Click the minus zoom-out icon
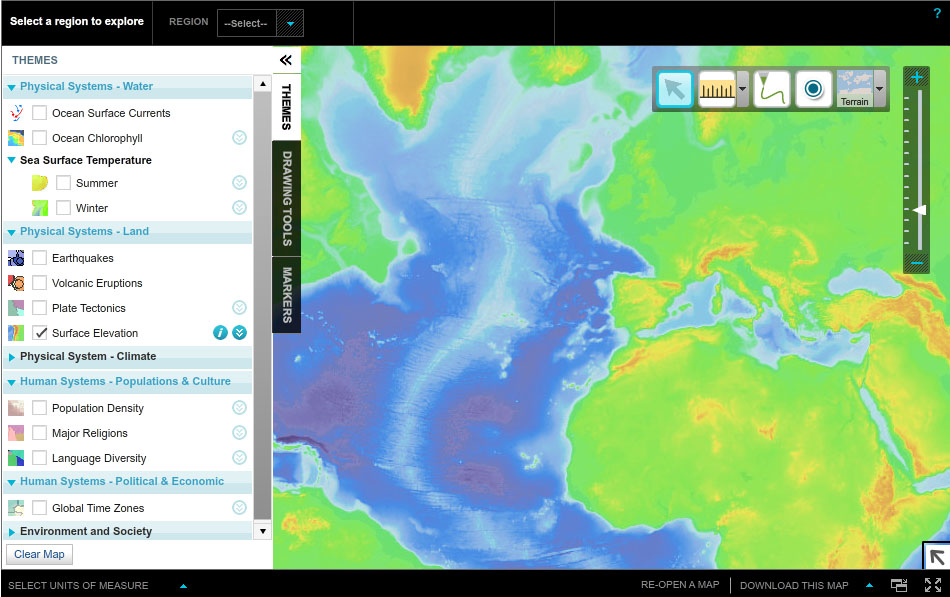Screen dimensions: 950x597 (x=916, y=263)
